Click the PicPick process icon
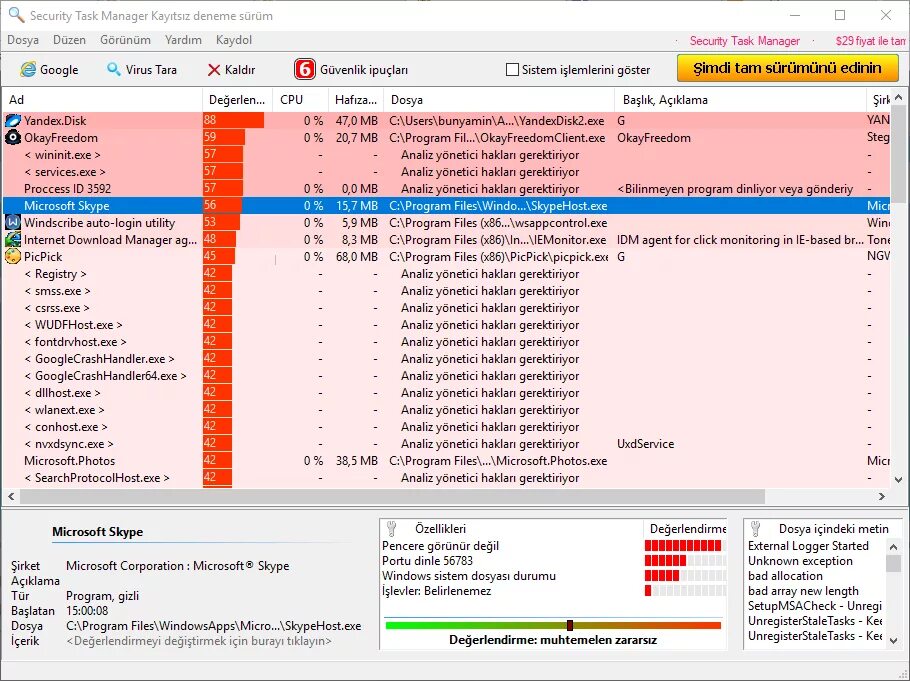This screenshot has width=910, height=681. pos(13,257)
